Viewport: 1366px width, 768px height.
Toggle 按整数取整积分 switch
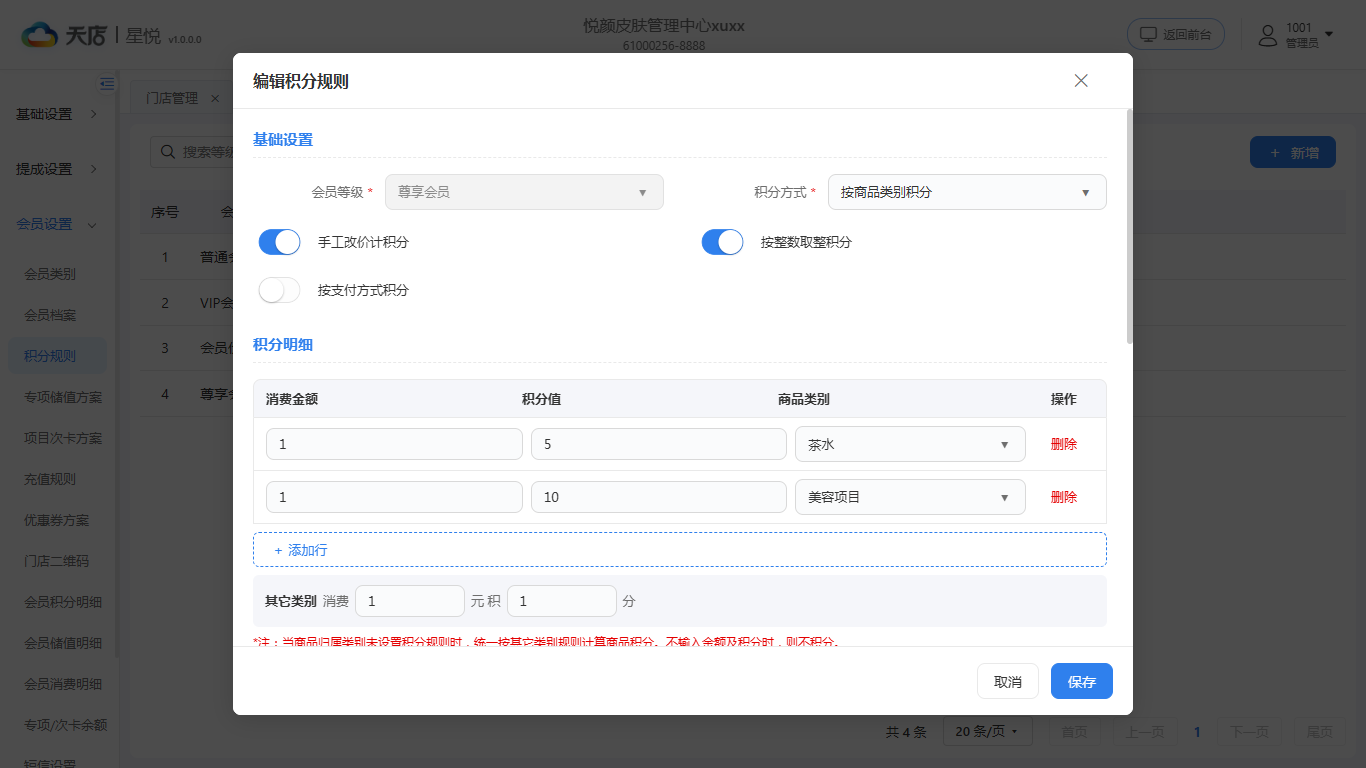coord(723,242)
